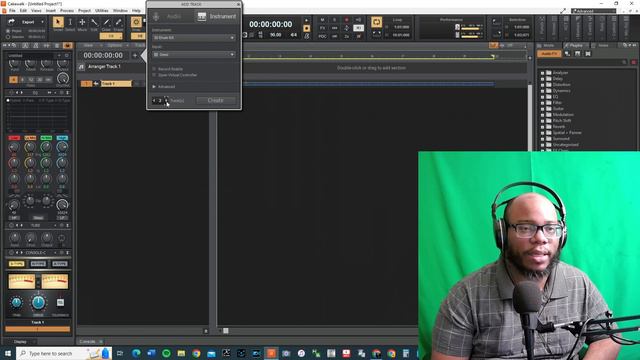640x360 pixels.
Task: Open the Help menu
Action: point(136,11)
